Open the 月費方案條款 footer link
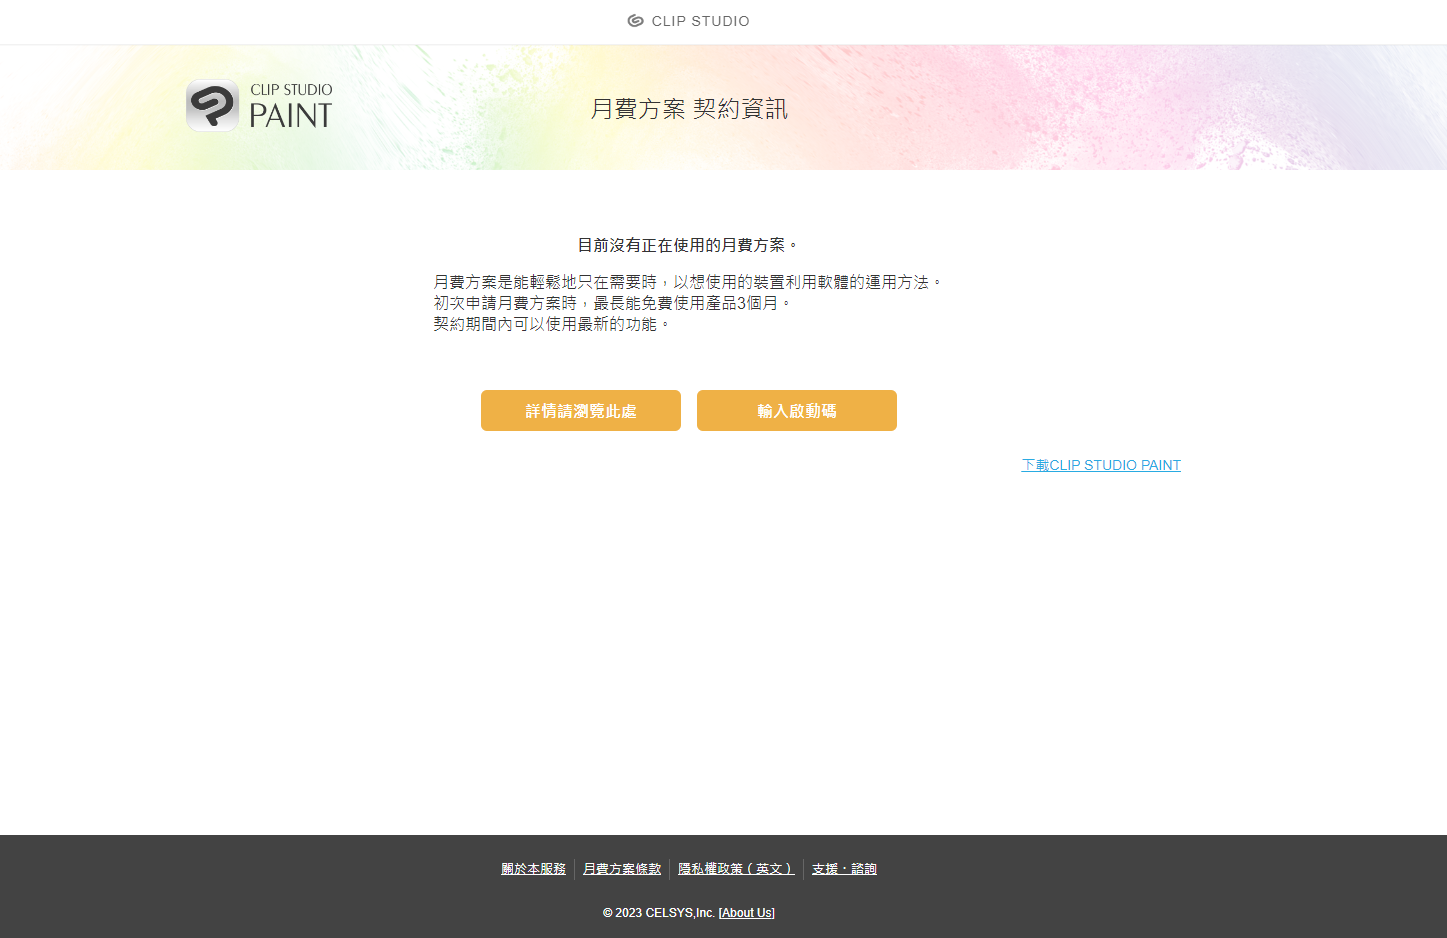Viewport: 1447px width, 938px height. coord(622,869)
